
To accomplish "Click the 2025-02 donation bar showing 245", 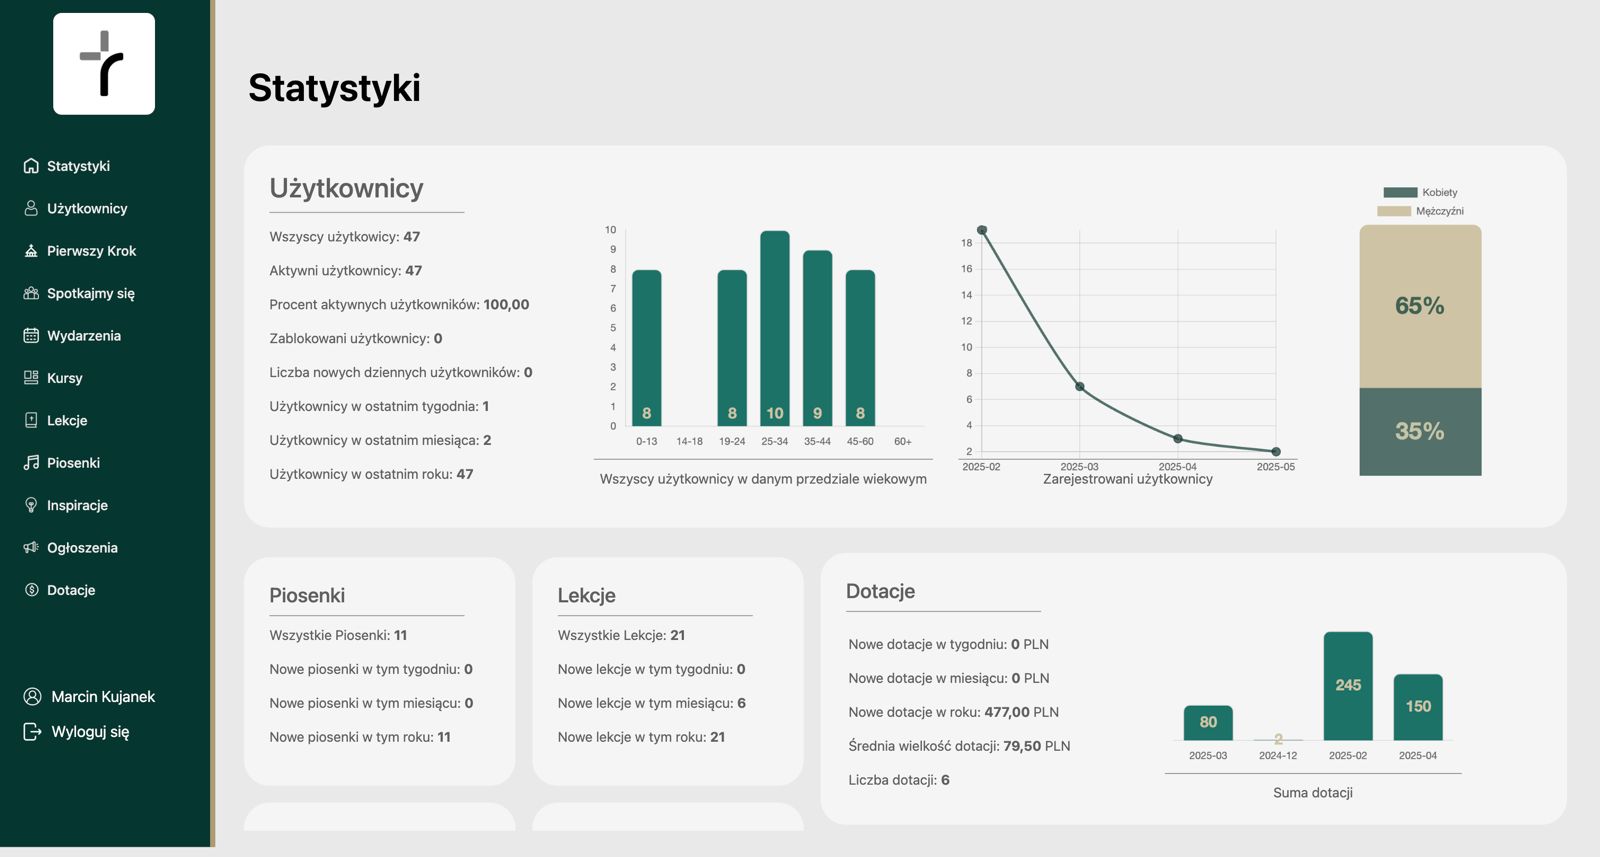I will [1348, 686].
